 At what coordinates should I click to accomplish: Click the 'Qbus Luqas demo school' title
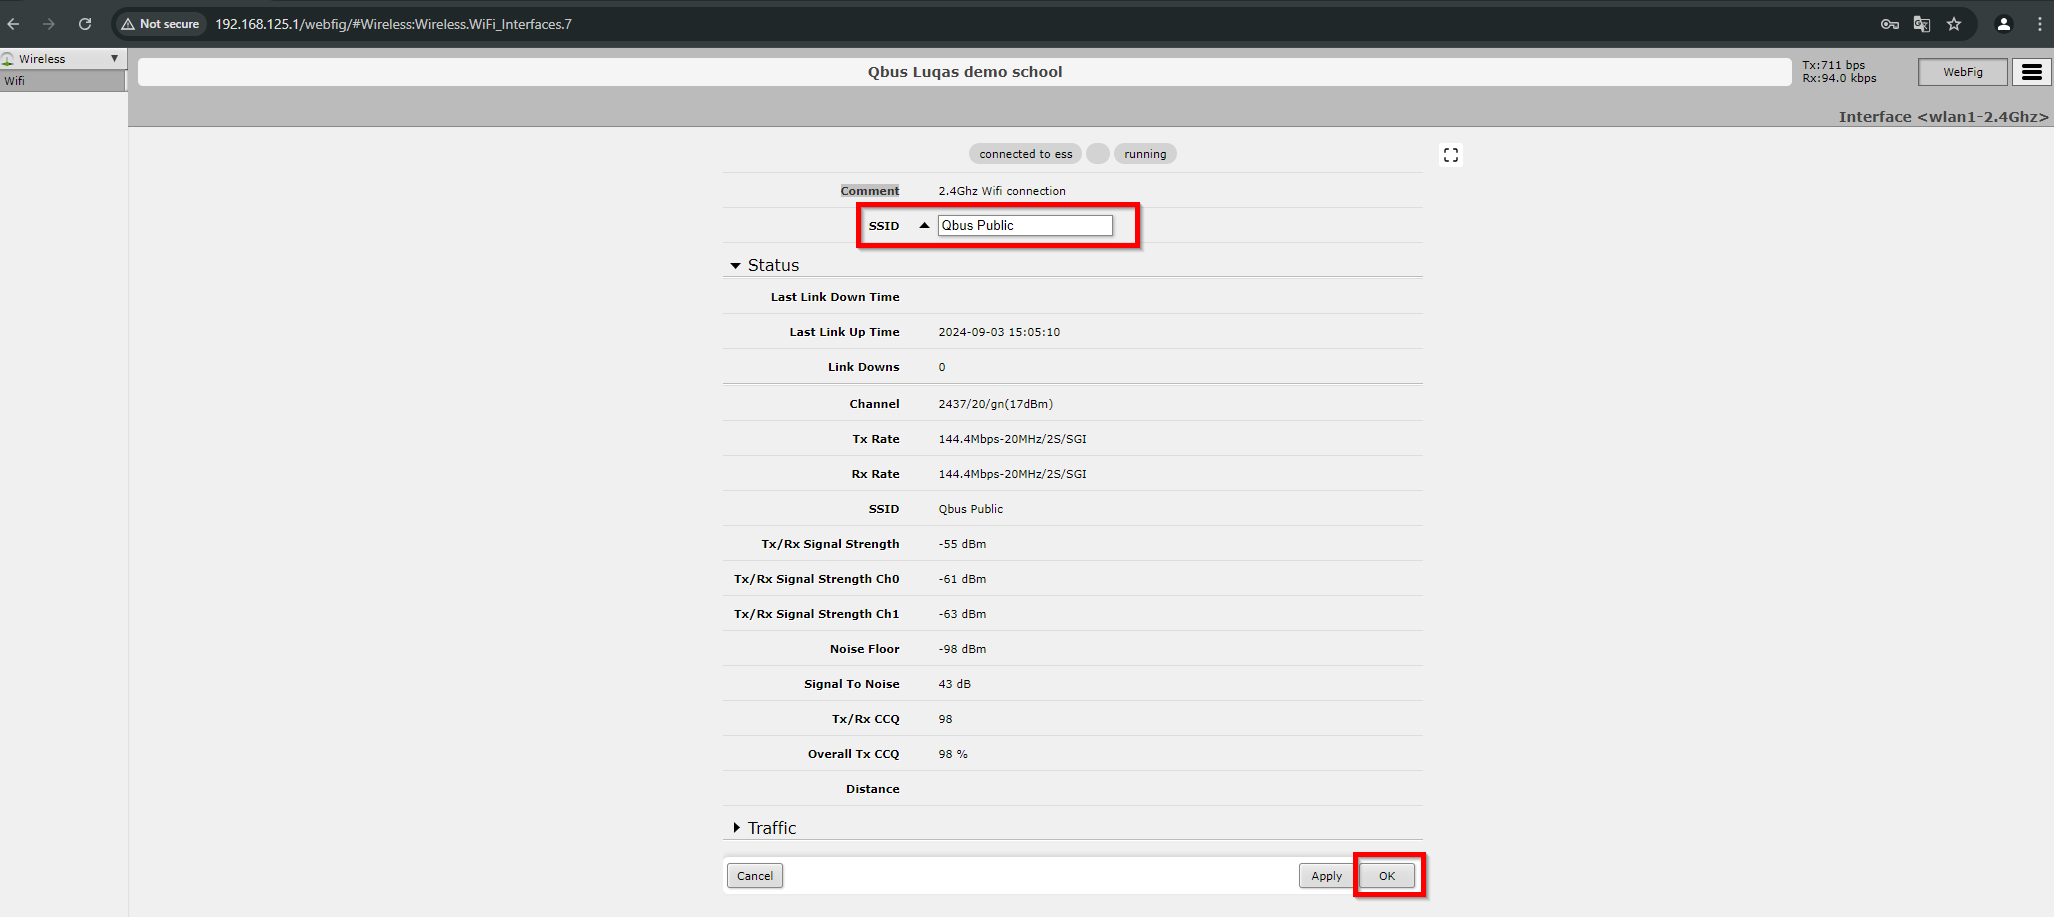point(965,72)
